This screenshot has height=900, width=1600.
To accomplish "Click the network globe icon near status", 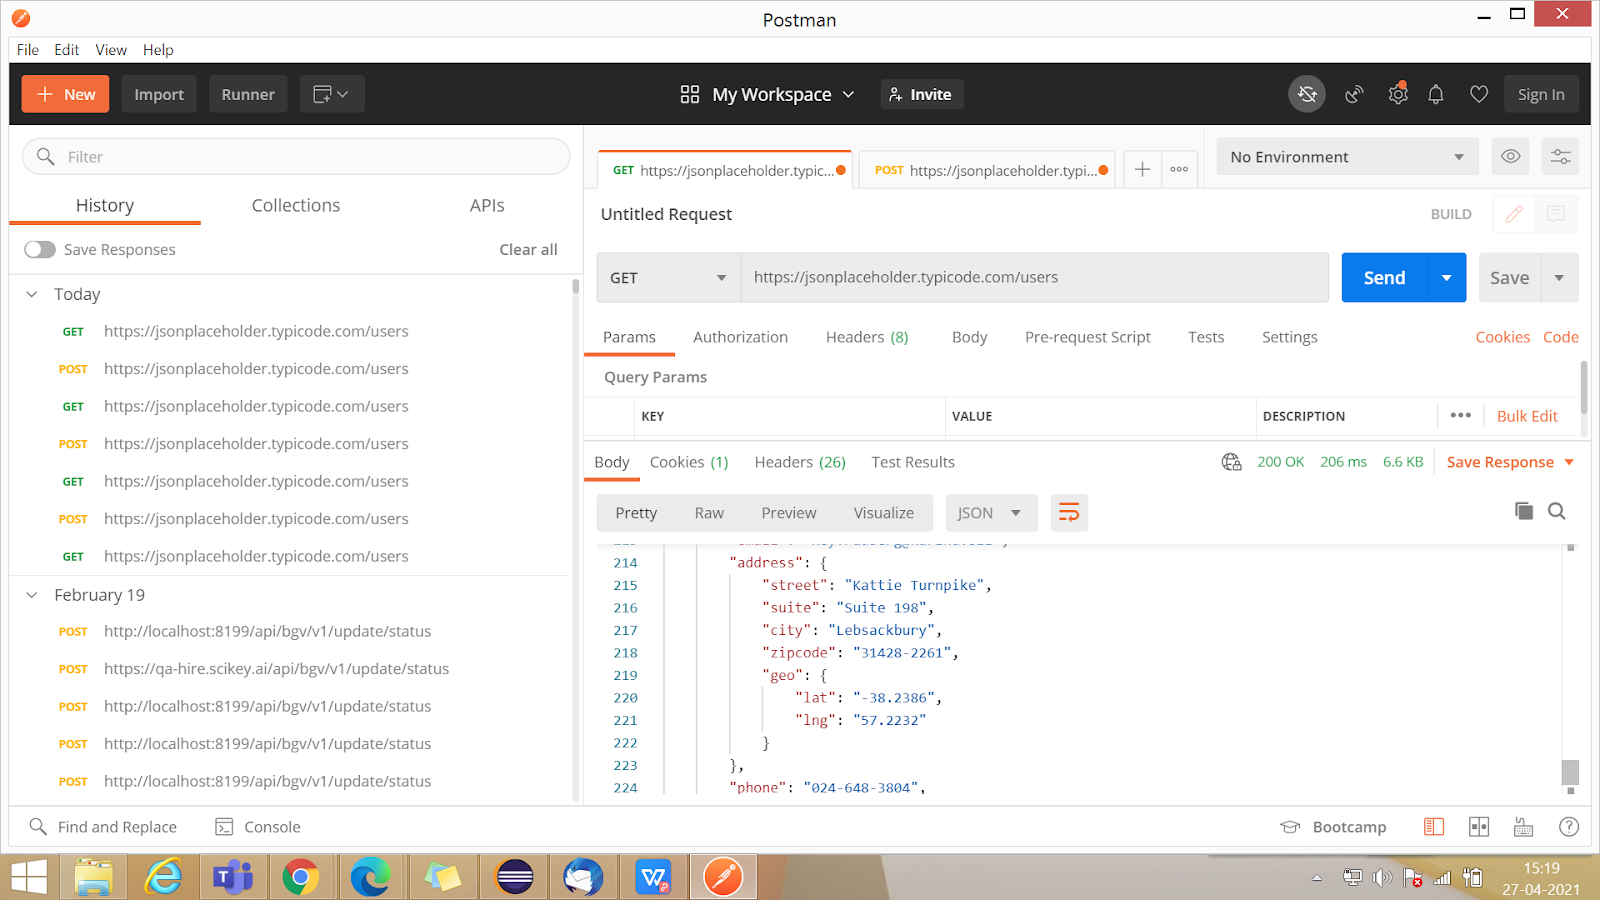I will coord(1231,462).
